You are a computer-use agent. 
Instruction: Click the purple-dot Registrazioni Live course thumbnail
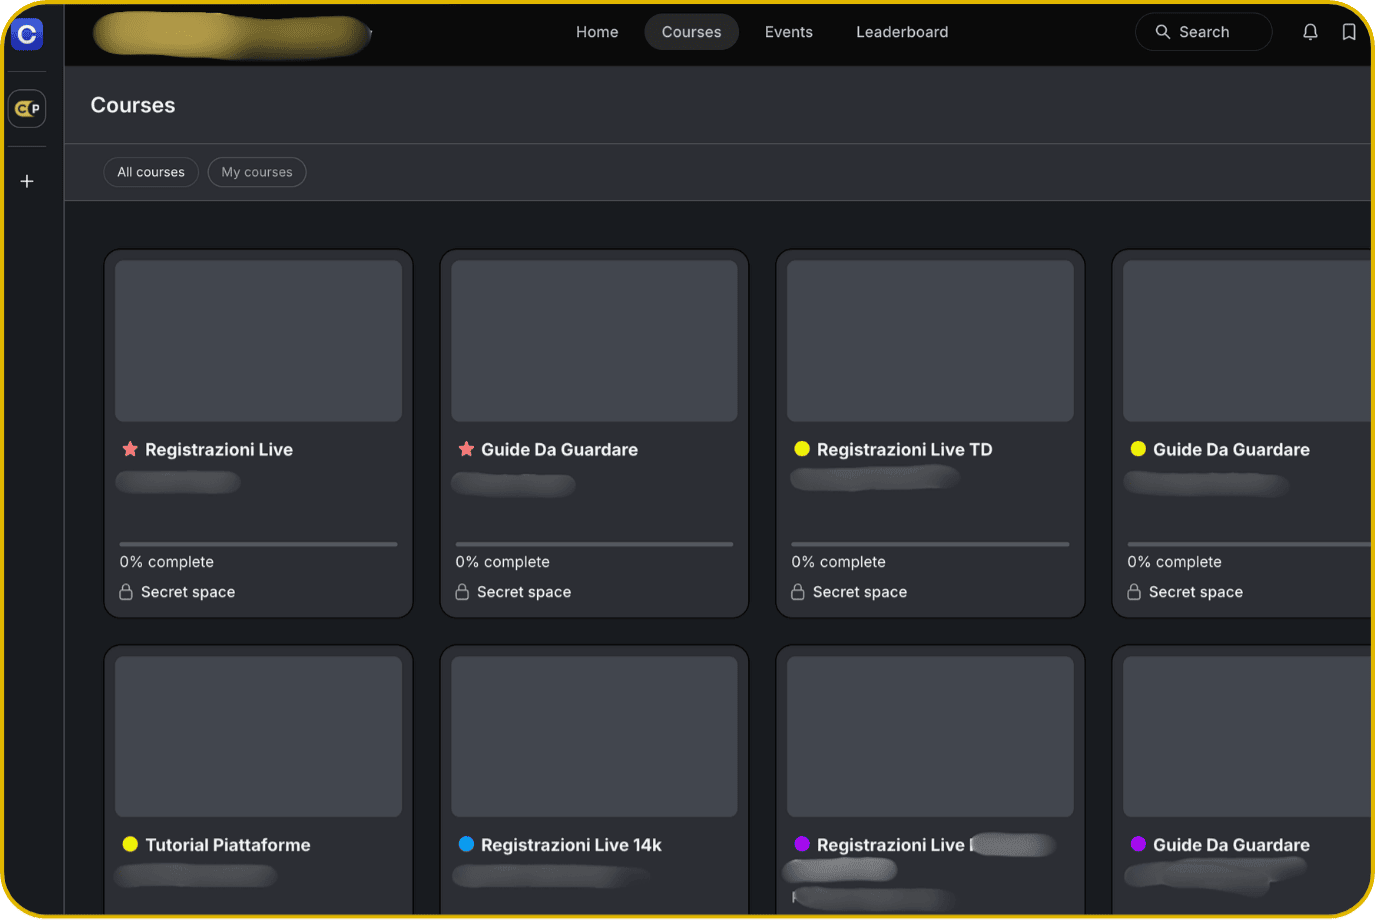coord(931,736)
